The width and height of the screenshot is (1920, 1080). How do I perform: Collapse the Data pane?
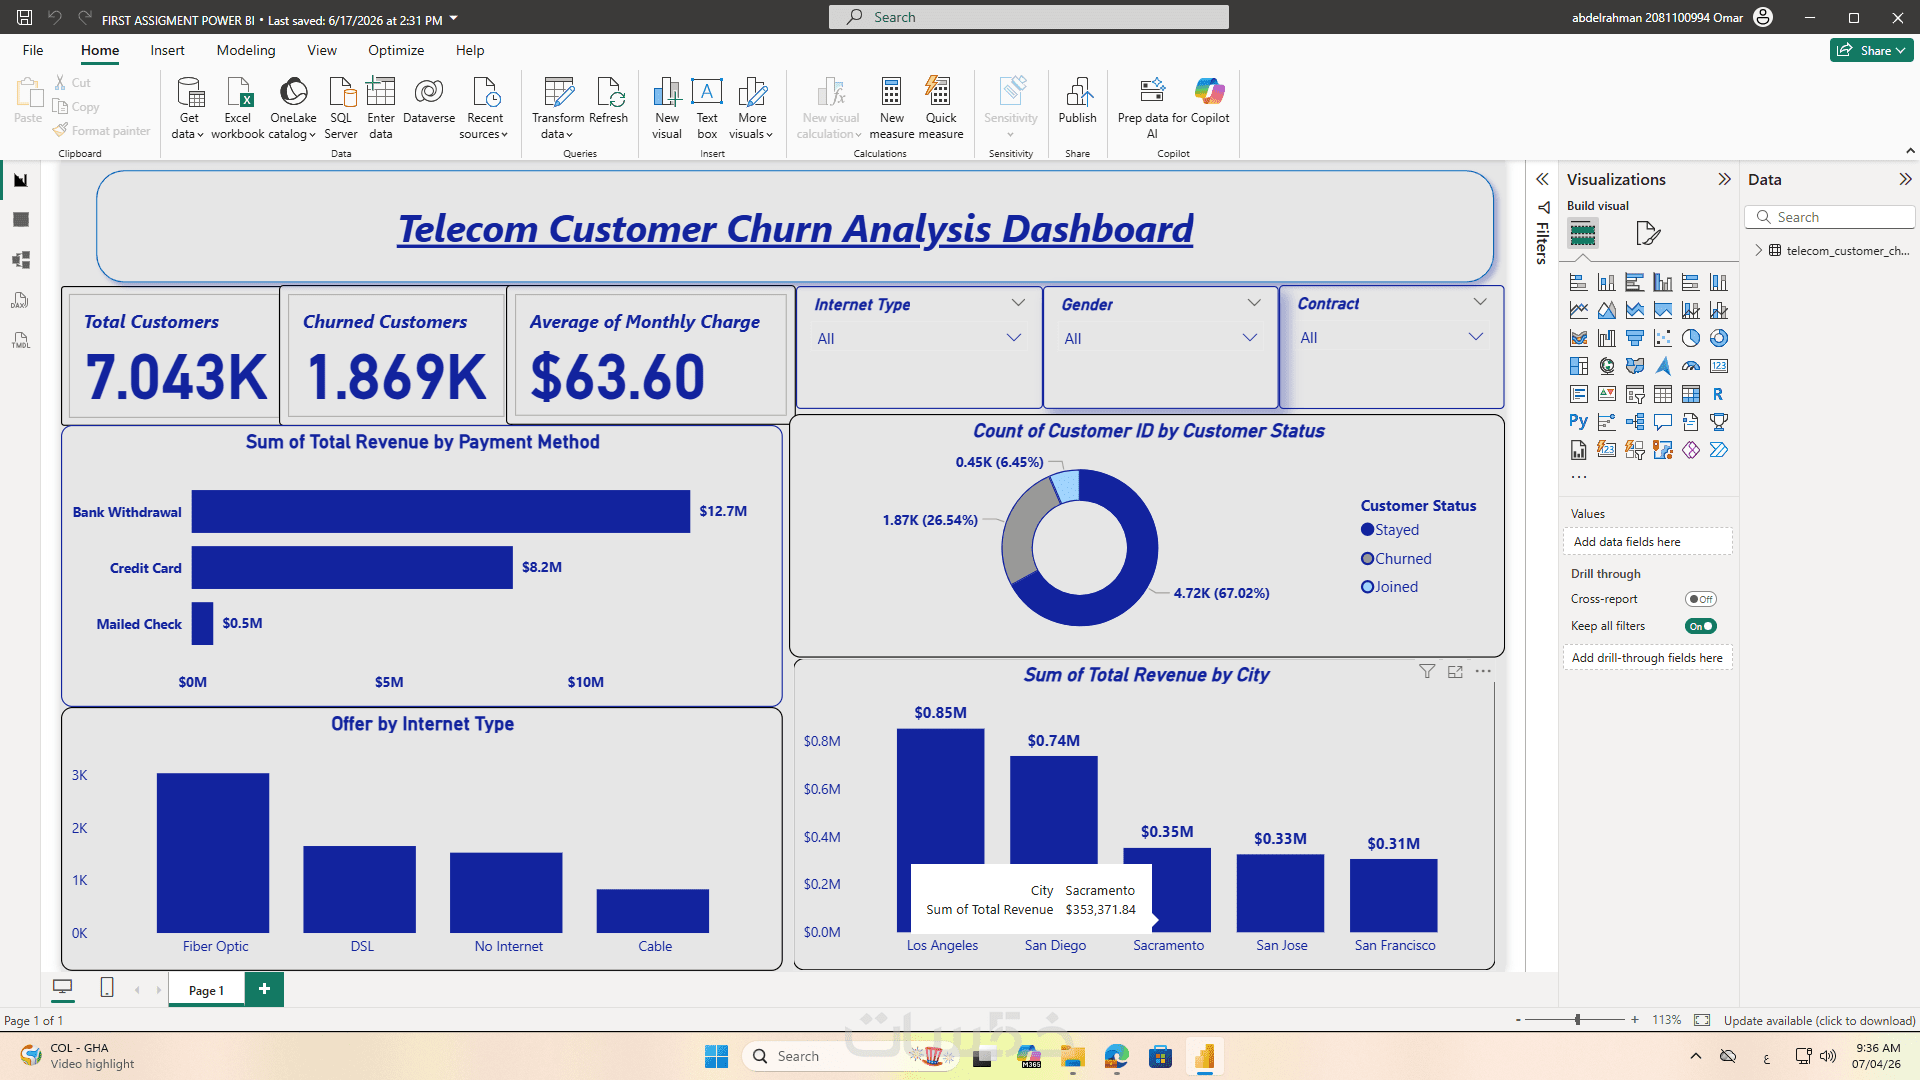click(1905, 179)
